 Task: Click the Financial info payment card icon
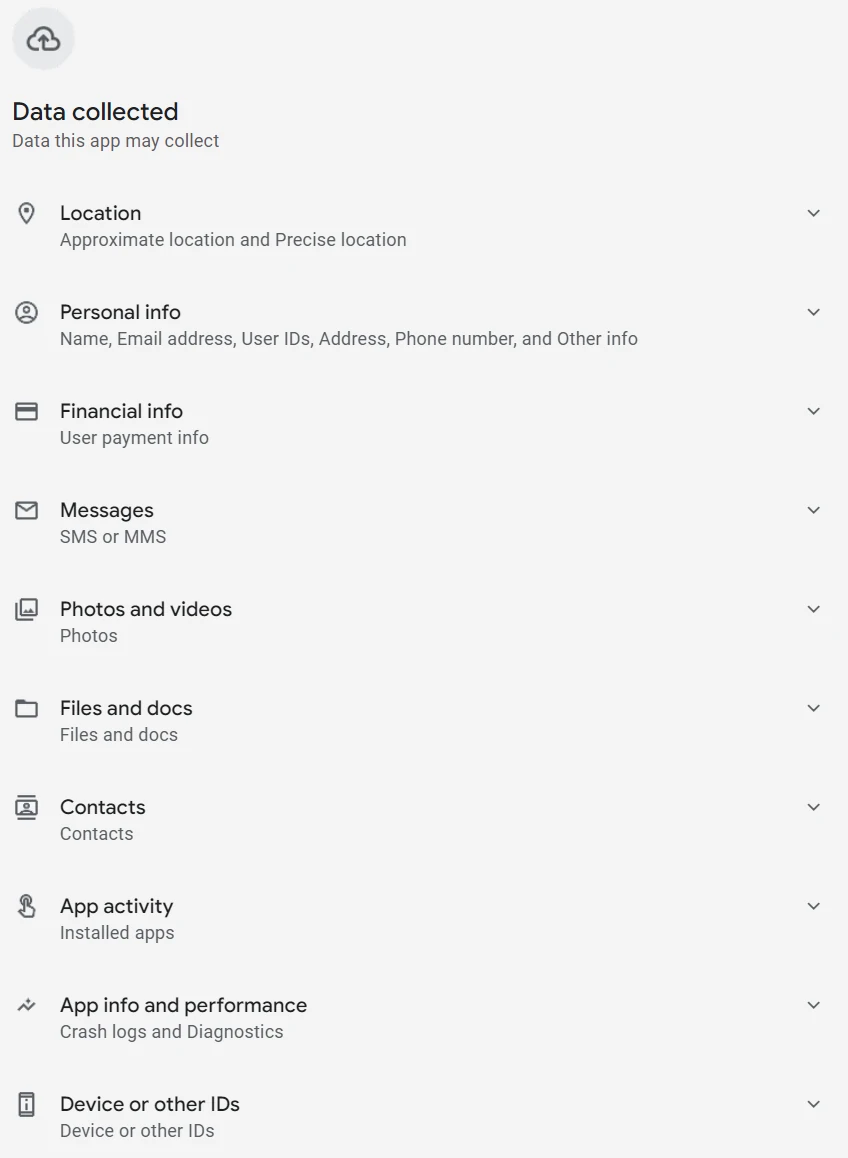point(26,411)
